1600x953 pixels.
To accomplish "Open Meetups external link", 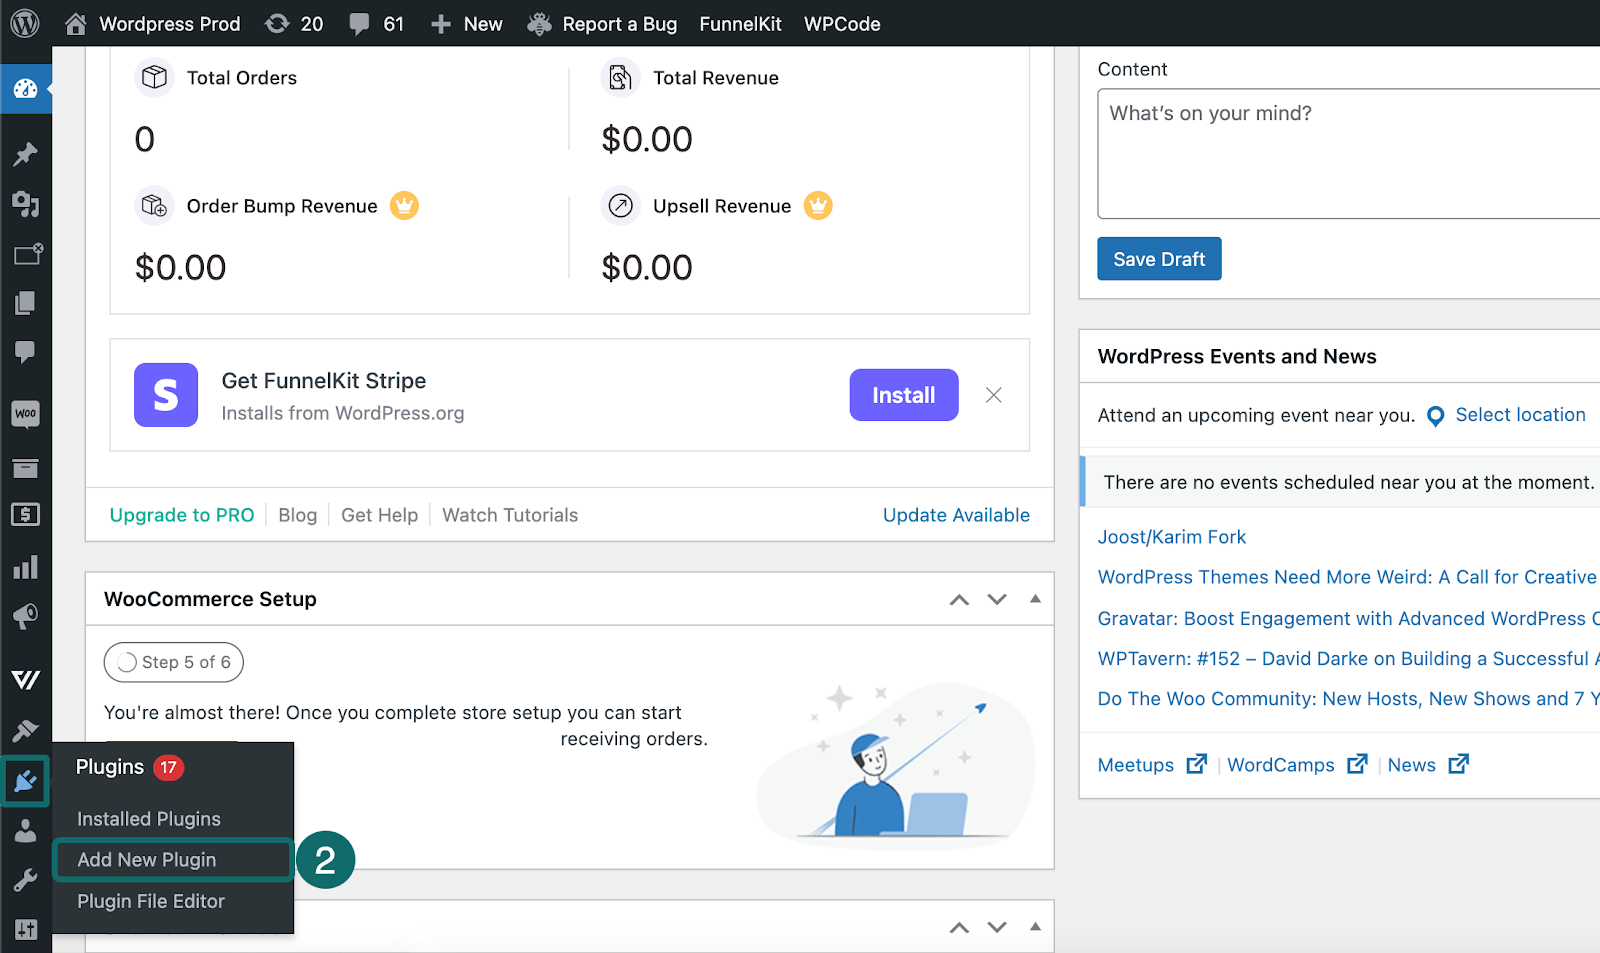I will [1152, 764].
